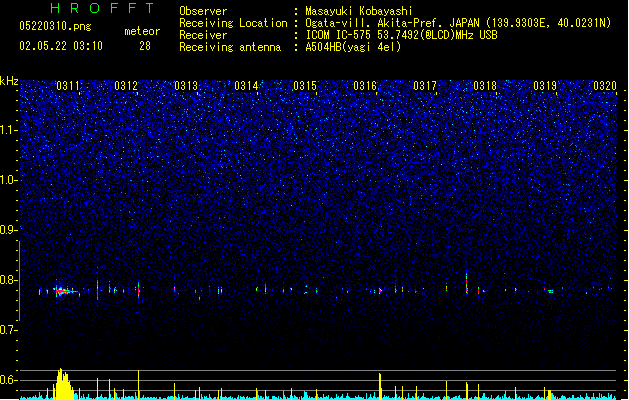This screenshot has height=400, width=629.
Task: Click the HROFFT title text
Action: pyautogui.click(x=103, y=8)
